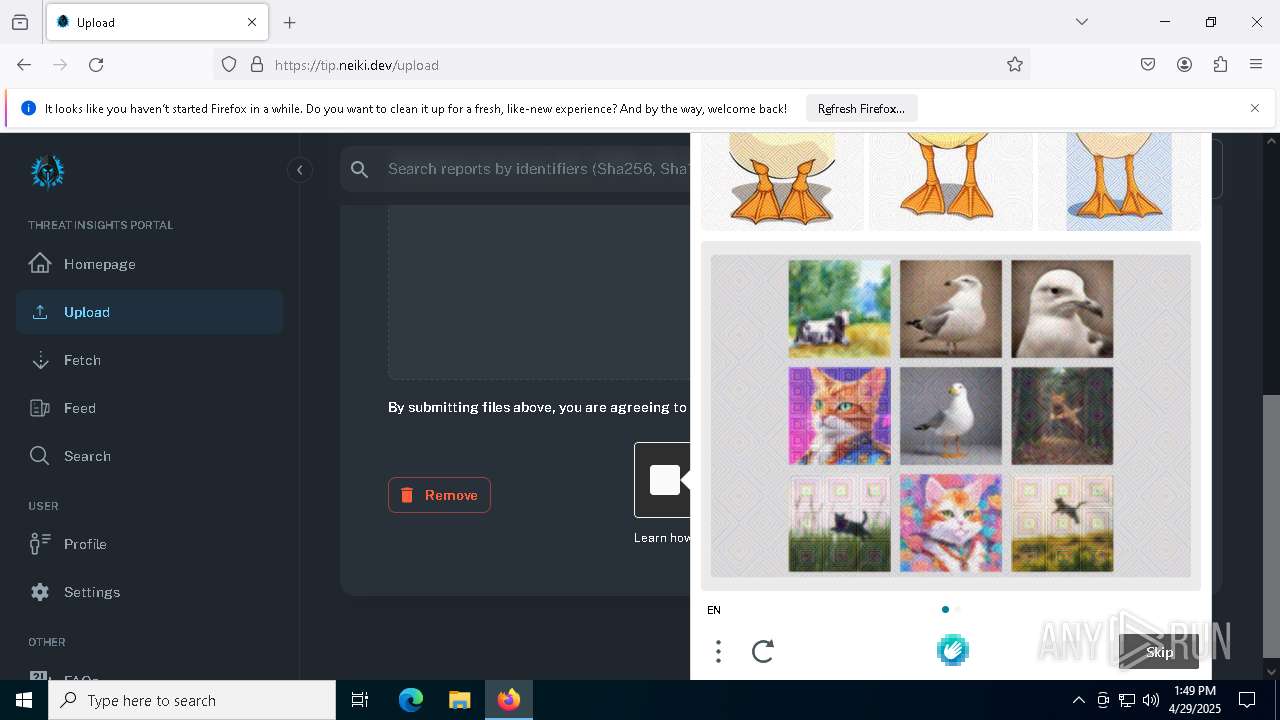Open the Extensions puzzle icon
This screenshot has width=1280, height=720.
pyautogui.click(x=1220, y=65)
